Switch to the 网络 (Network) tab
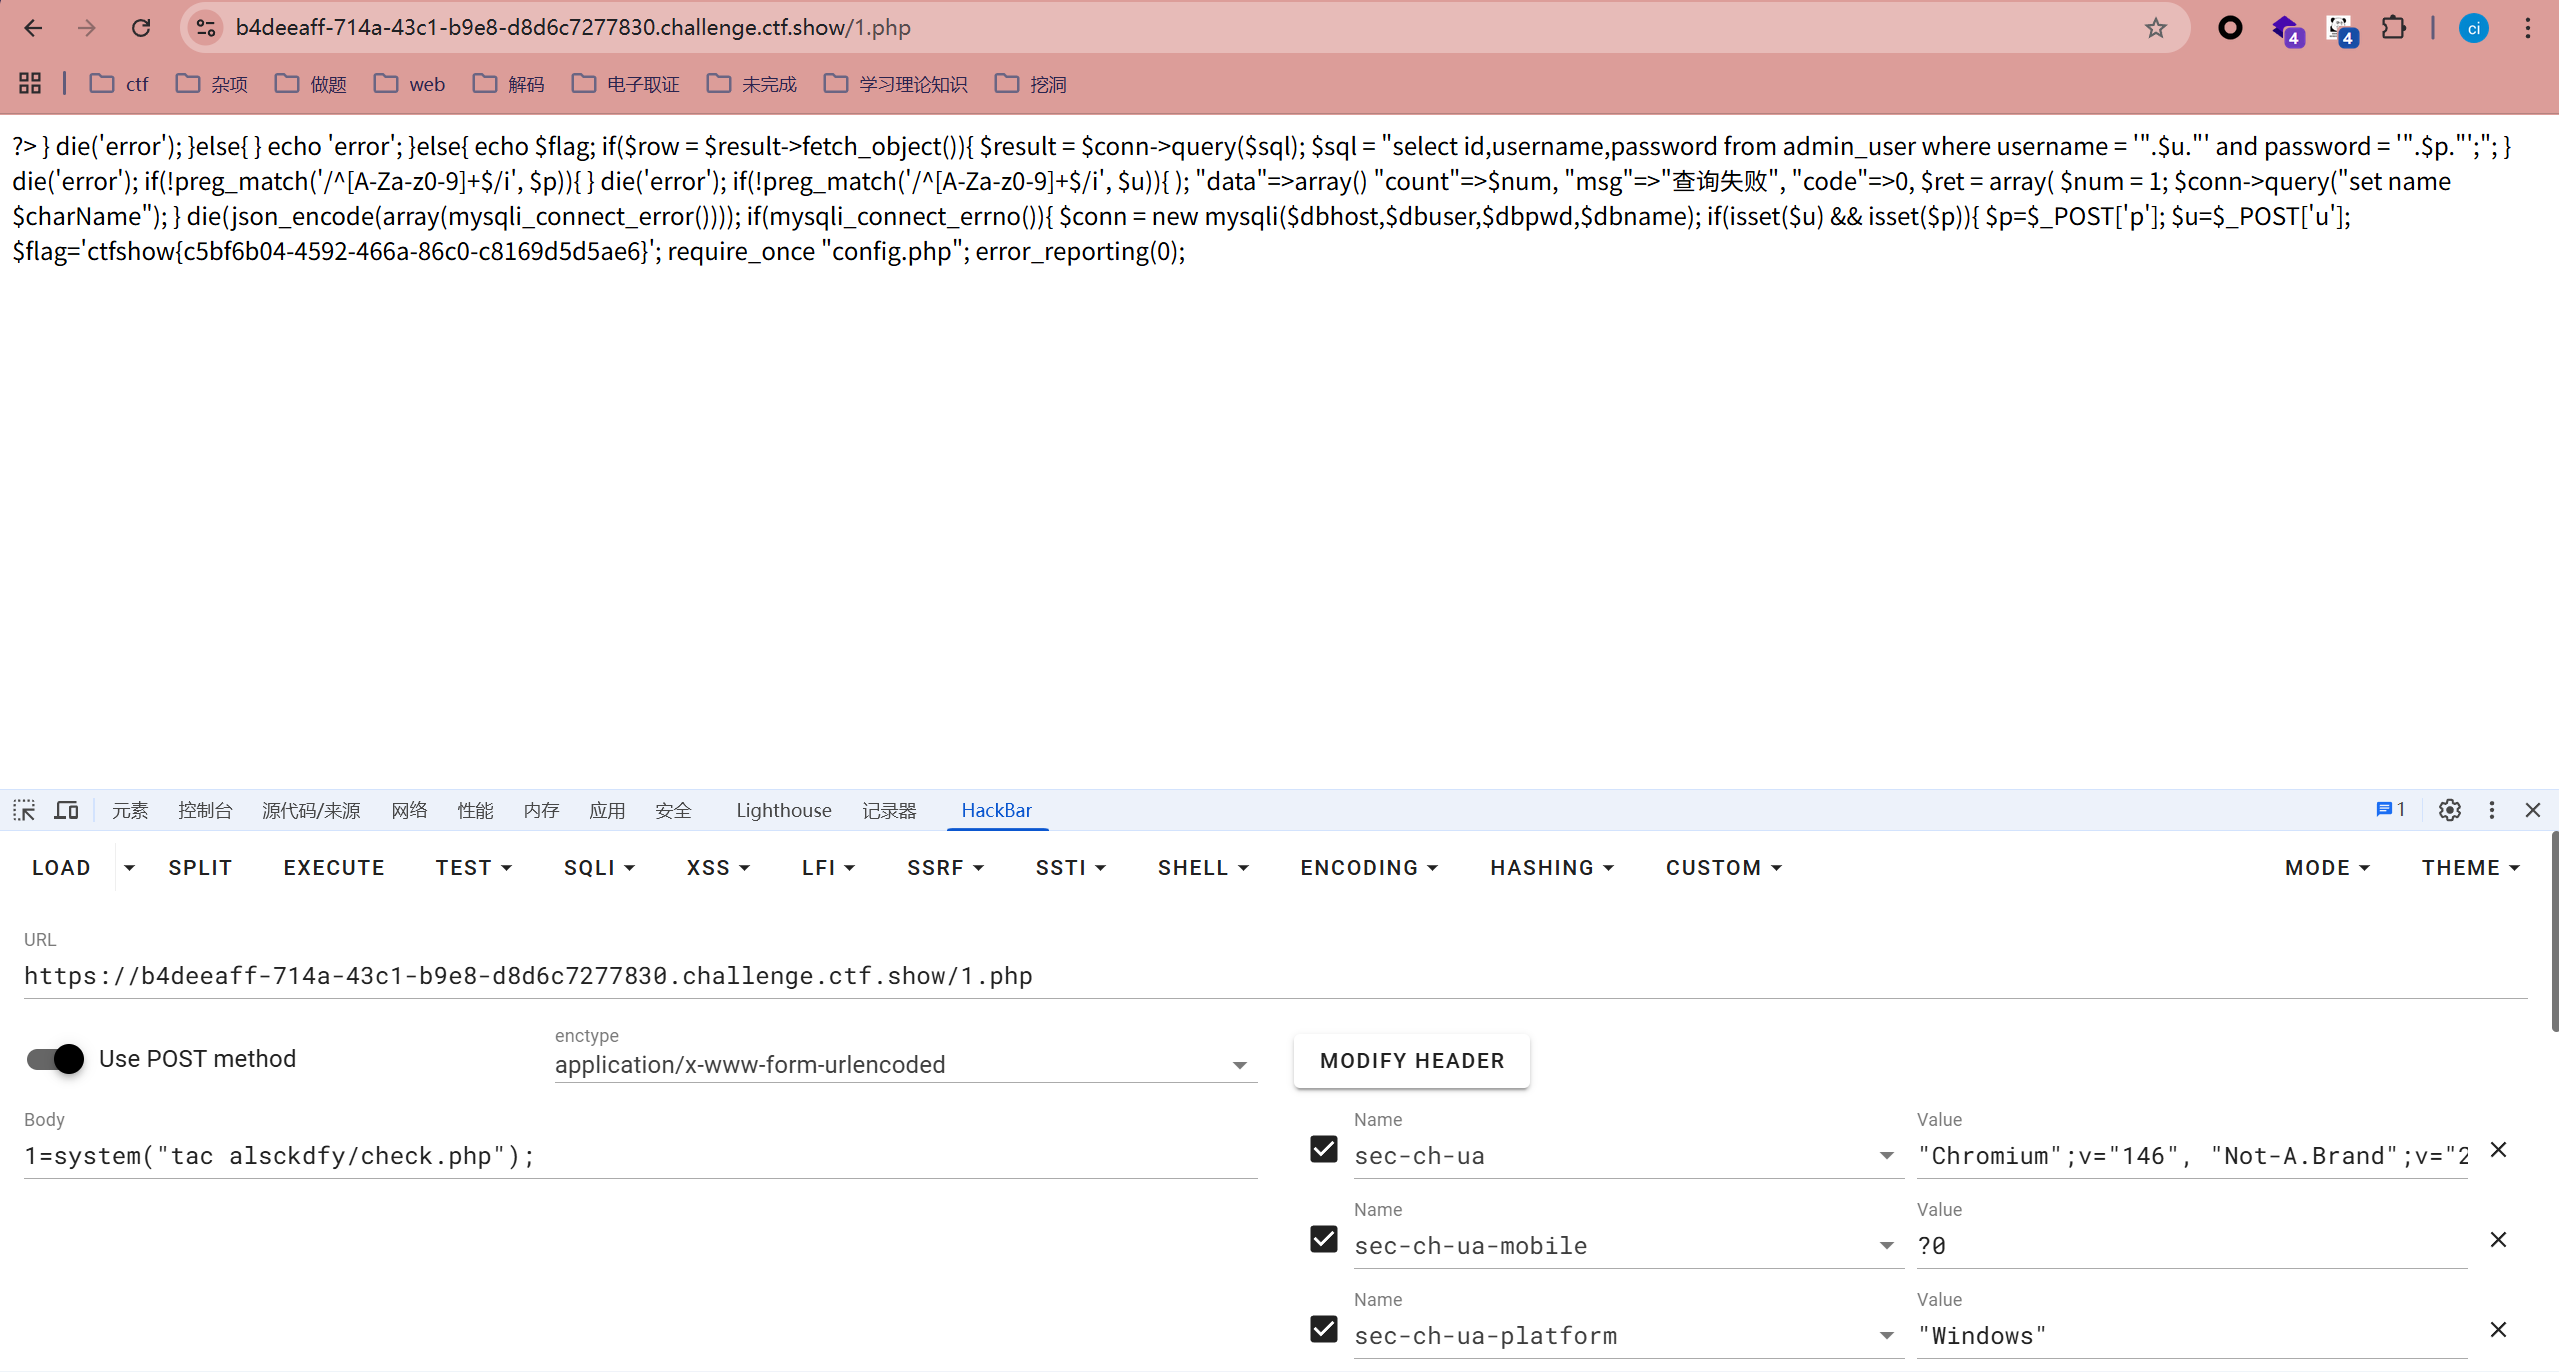 tap(409, 810)
